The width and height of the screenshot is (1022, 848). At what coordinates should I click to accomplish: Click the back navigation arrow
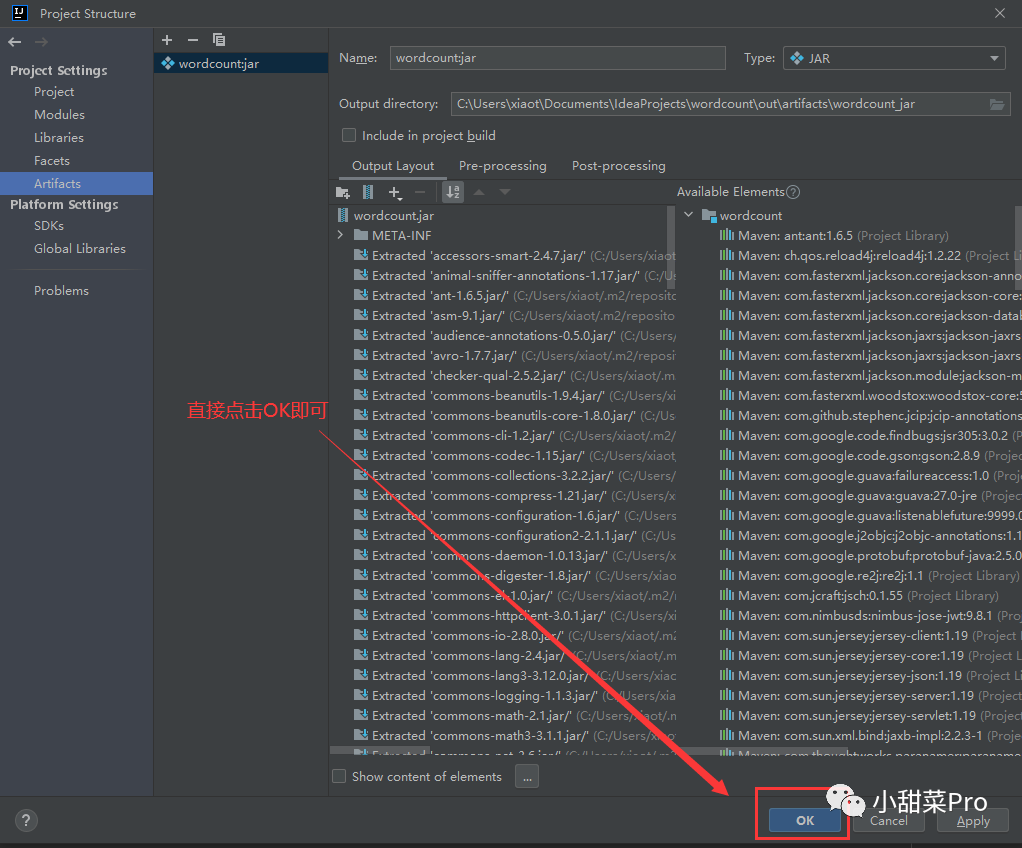pos(15,42)
